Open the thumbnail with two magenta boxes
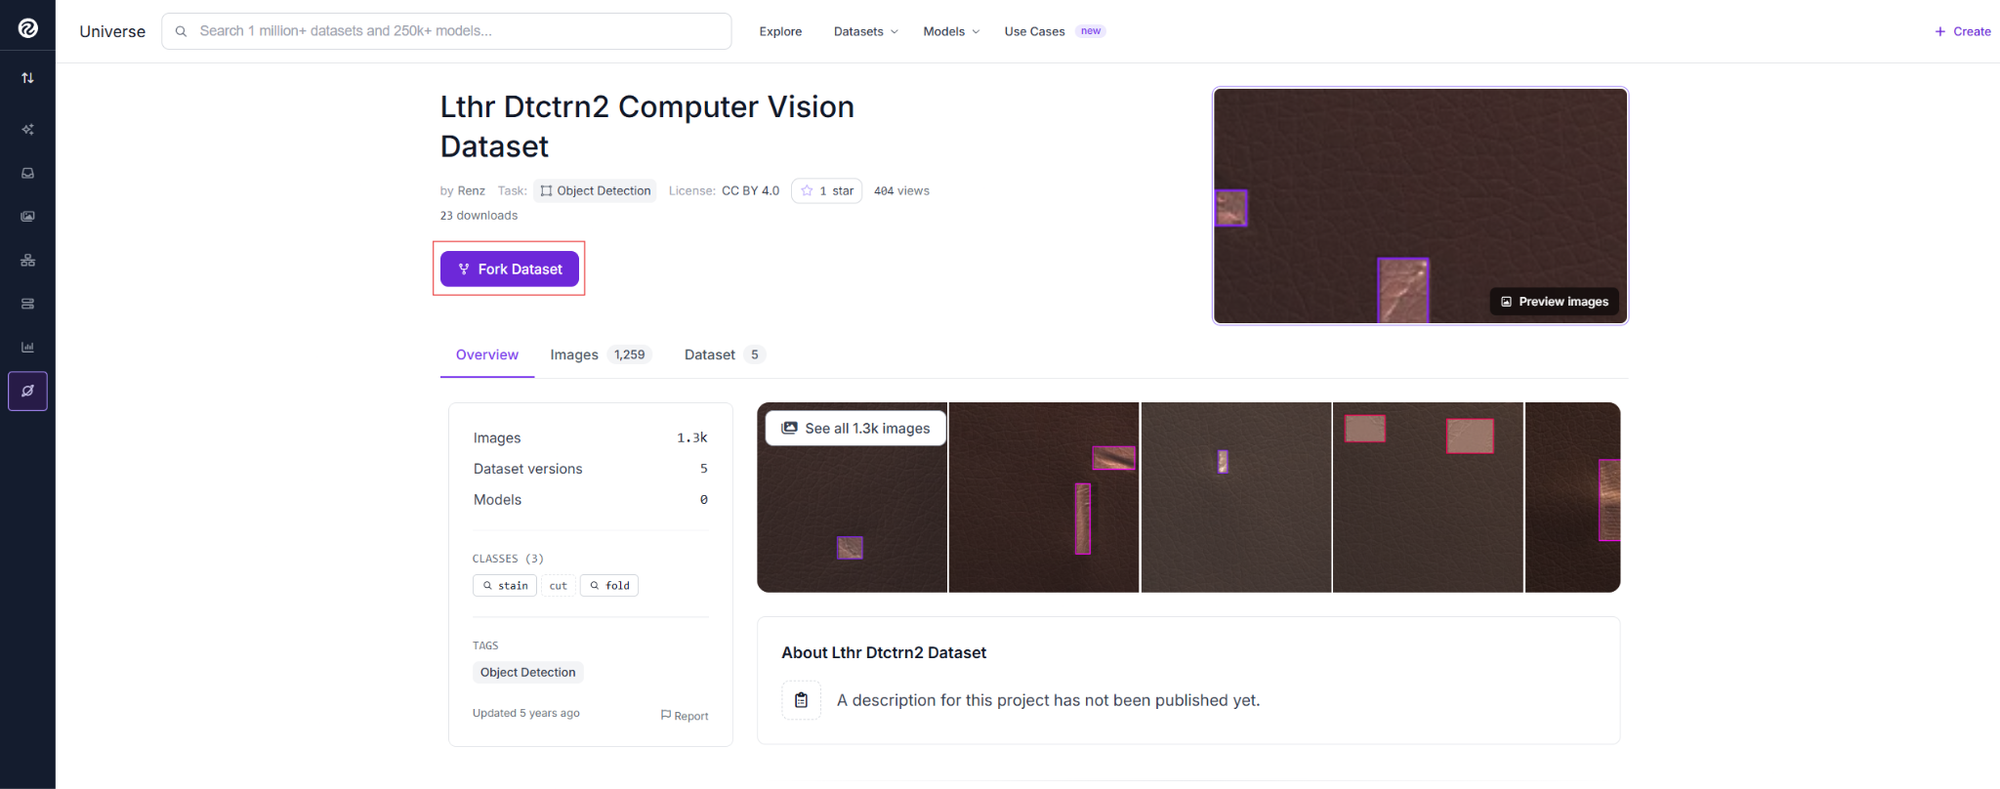 pyautogui.click(x=1044, y=497)
